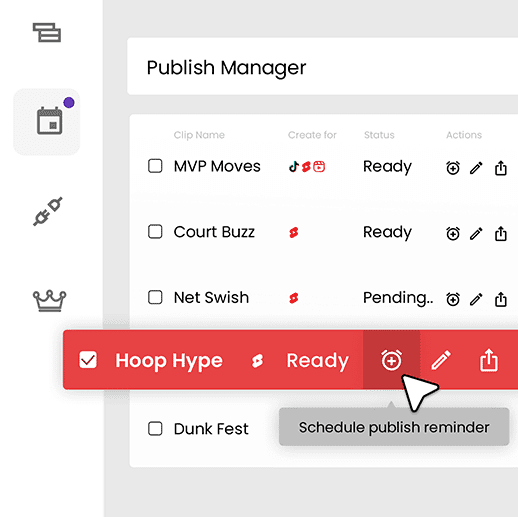Open the stacked layers sidebar icon
Screen dimensions: 518x517
[x=47, y=32]
